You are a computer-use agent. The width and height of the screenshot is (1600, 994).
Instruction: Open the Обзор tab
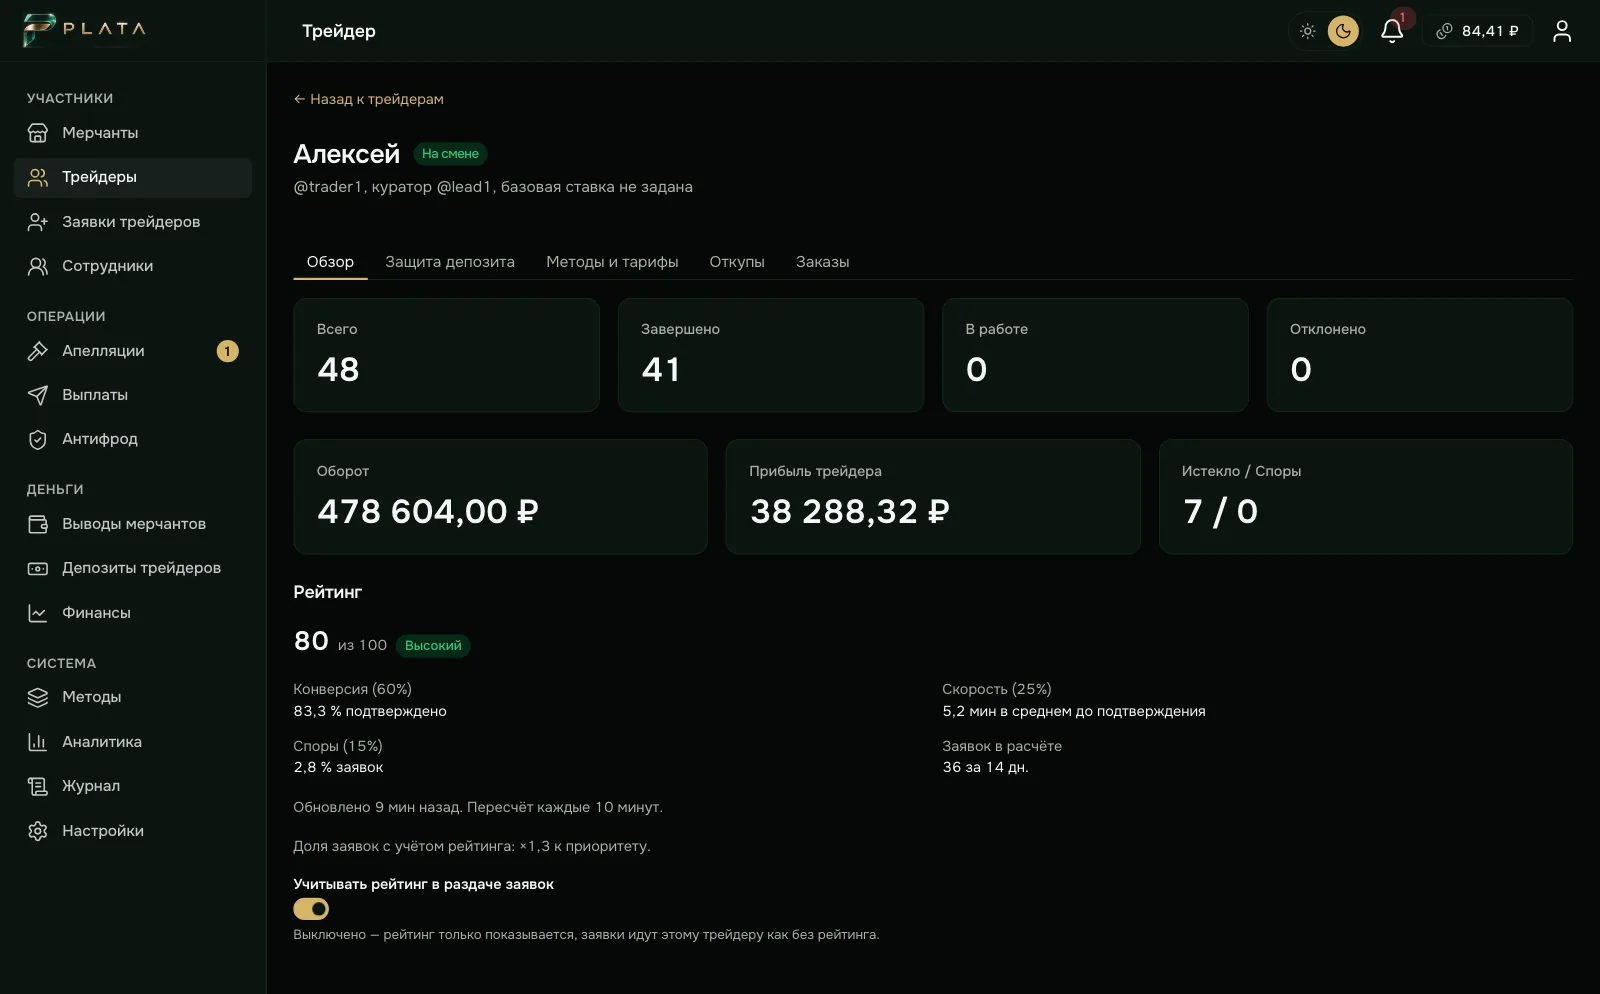click(330, 262)
